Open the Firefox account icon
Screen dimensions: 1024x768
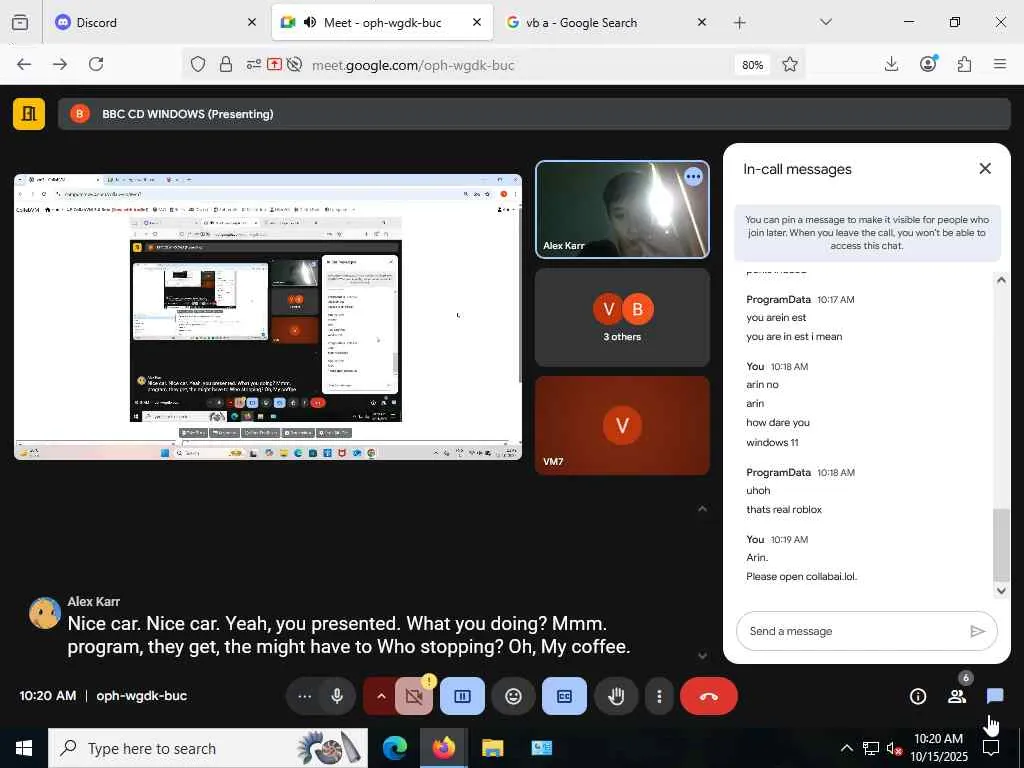point(928,64)
